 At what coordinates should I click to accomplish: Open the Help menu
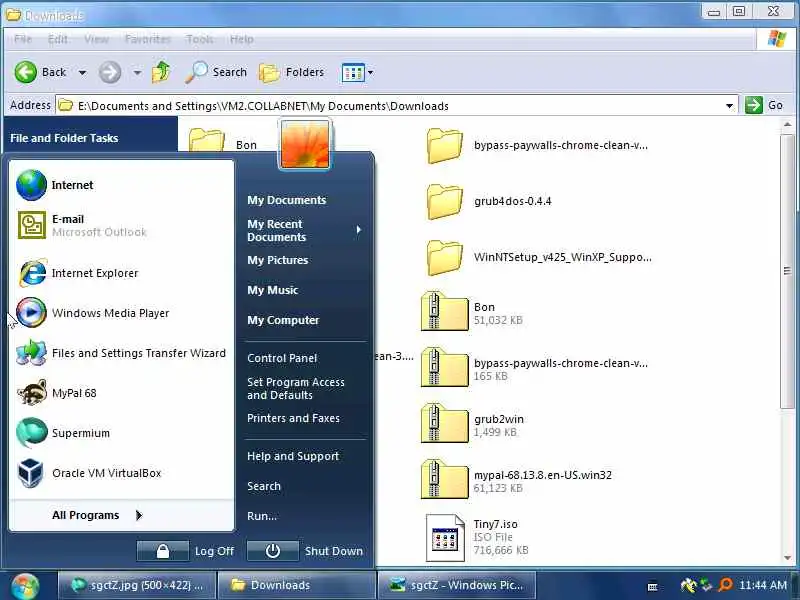click(x=241, y=39)
